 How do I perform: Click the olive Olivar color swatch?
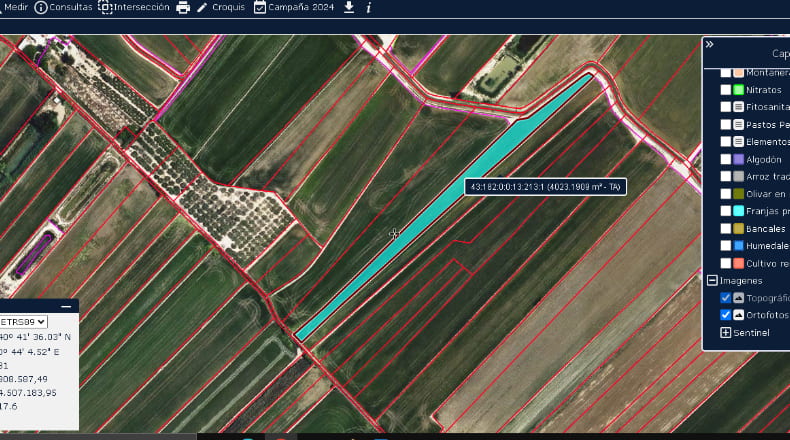point(739,194)
